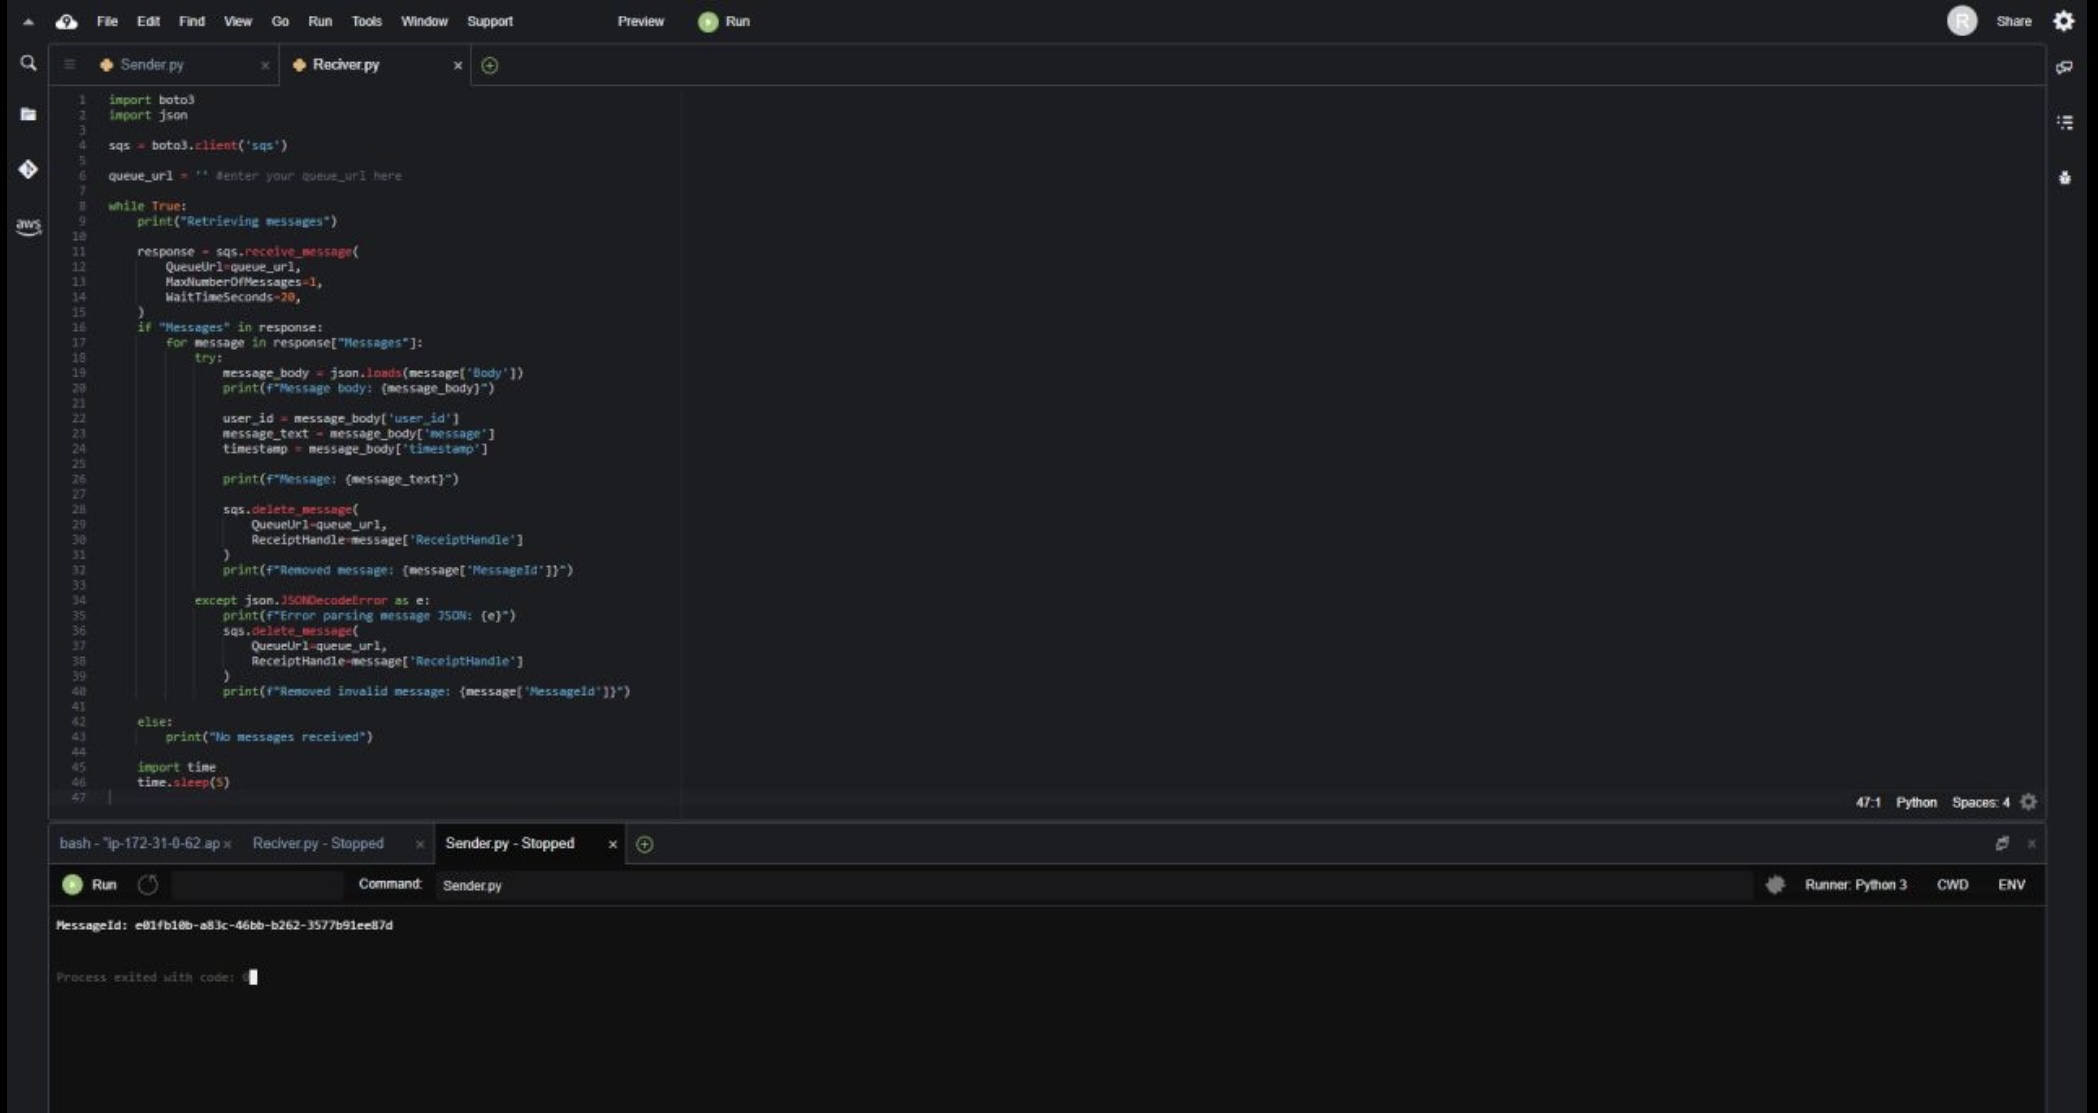Switch to the Sender.py editor tab

152,65
